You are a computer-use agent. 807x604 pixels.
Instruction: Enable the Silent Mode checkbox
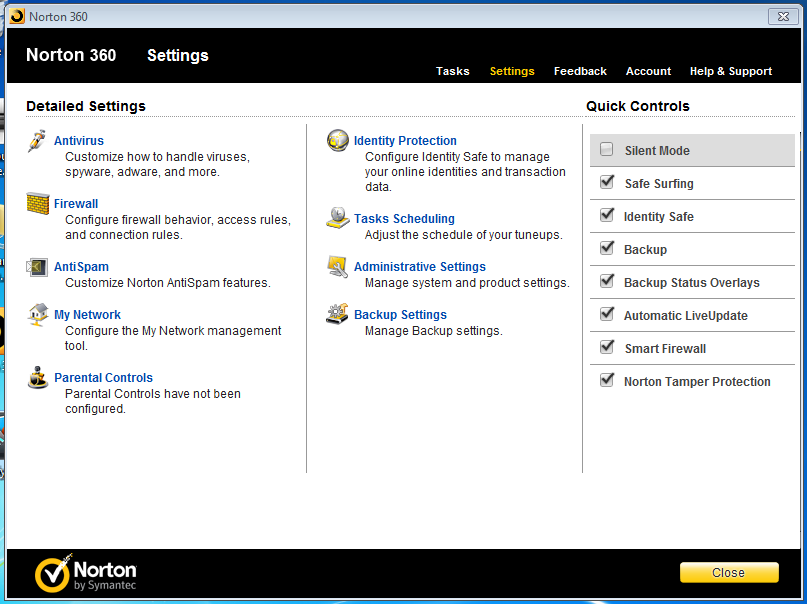(x=607, y=150)
